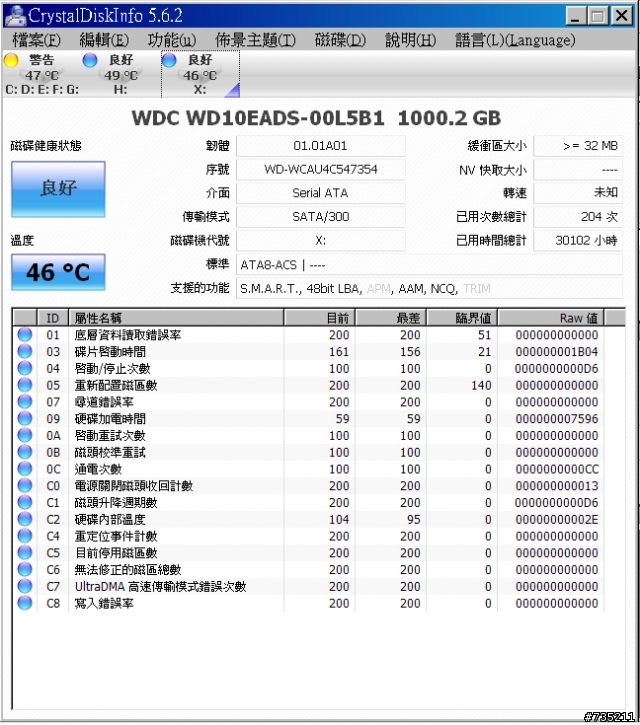Click the buffer size field >= 32 MB
The height and width of the screenshot is (725, 640).
(x=578, y=146)
